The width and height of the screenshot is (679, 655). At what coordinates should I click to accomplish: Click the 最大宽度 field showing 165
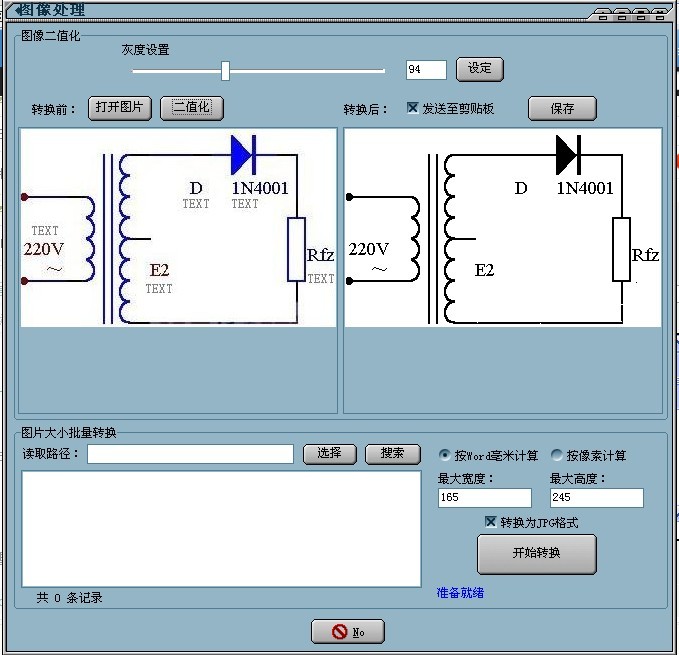(484, 498)
